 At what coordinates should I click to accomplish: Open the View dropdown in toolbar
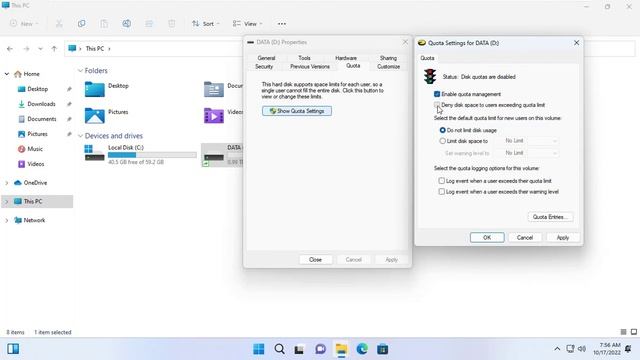tap(247, 24)
